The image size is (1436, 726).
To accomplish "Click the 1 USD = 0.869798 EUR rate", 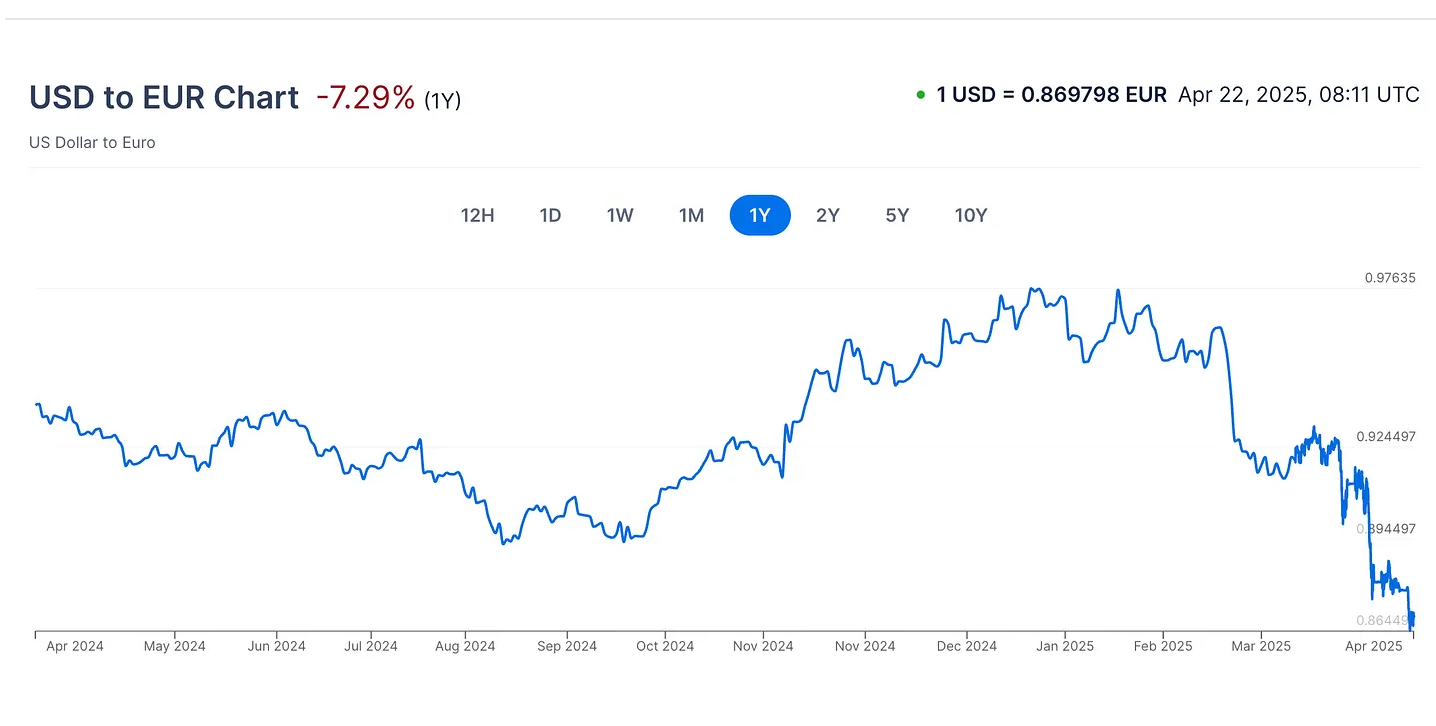I will pyautogui.click(x=1051, y=95).
